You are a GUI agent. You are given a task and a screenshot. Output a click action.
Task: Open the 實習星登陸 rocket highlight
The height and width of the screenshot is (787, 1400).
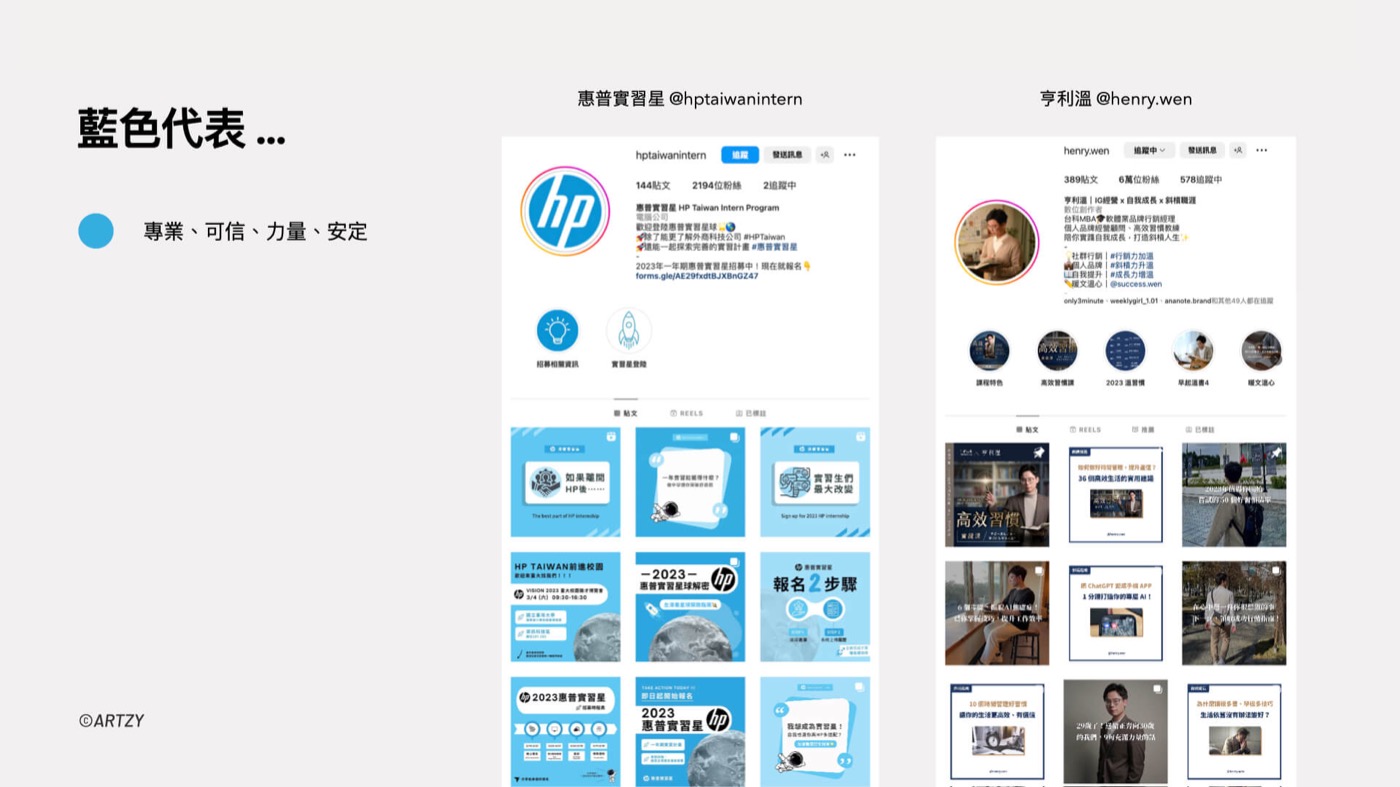click(x=629, y=330)
